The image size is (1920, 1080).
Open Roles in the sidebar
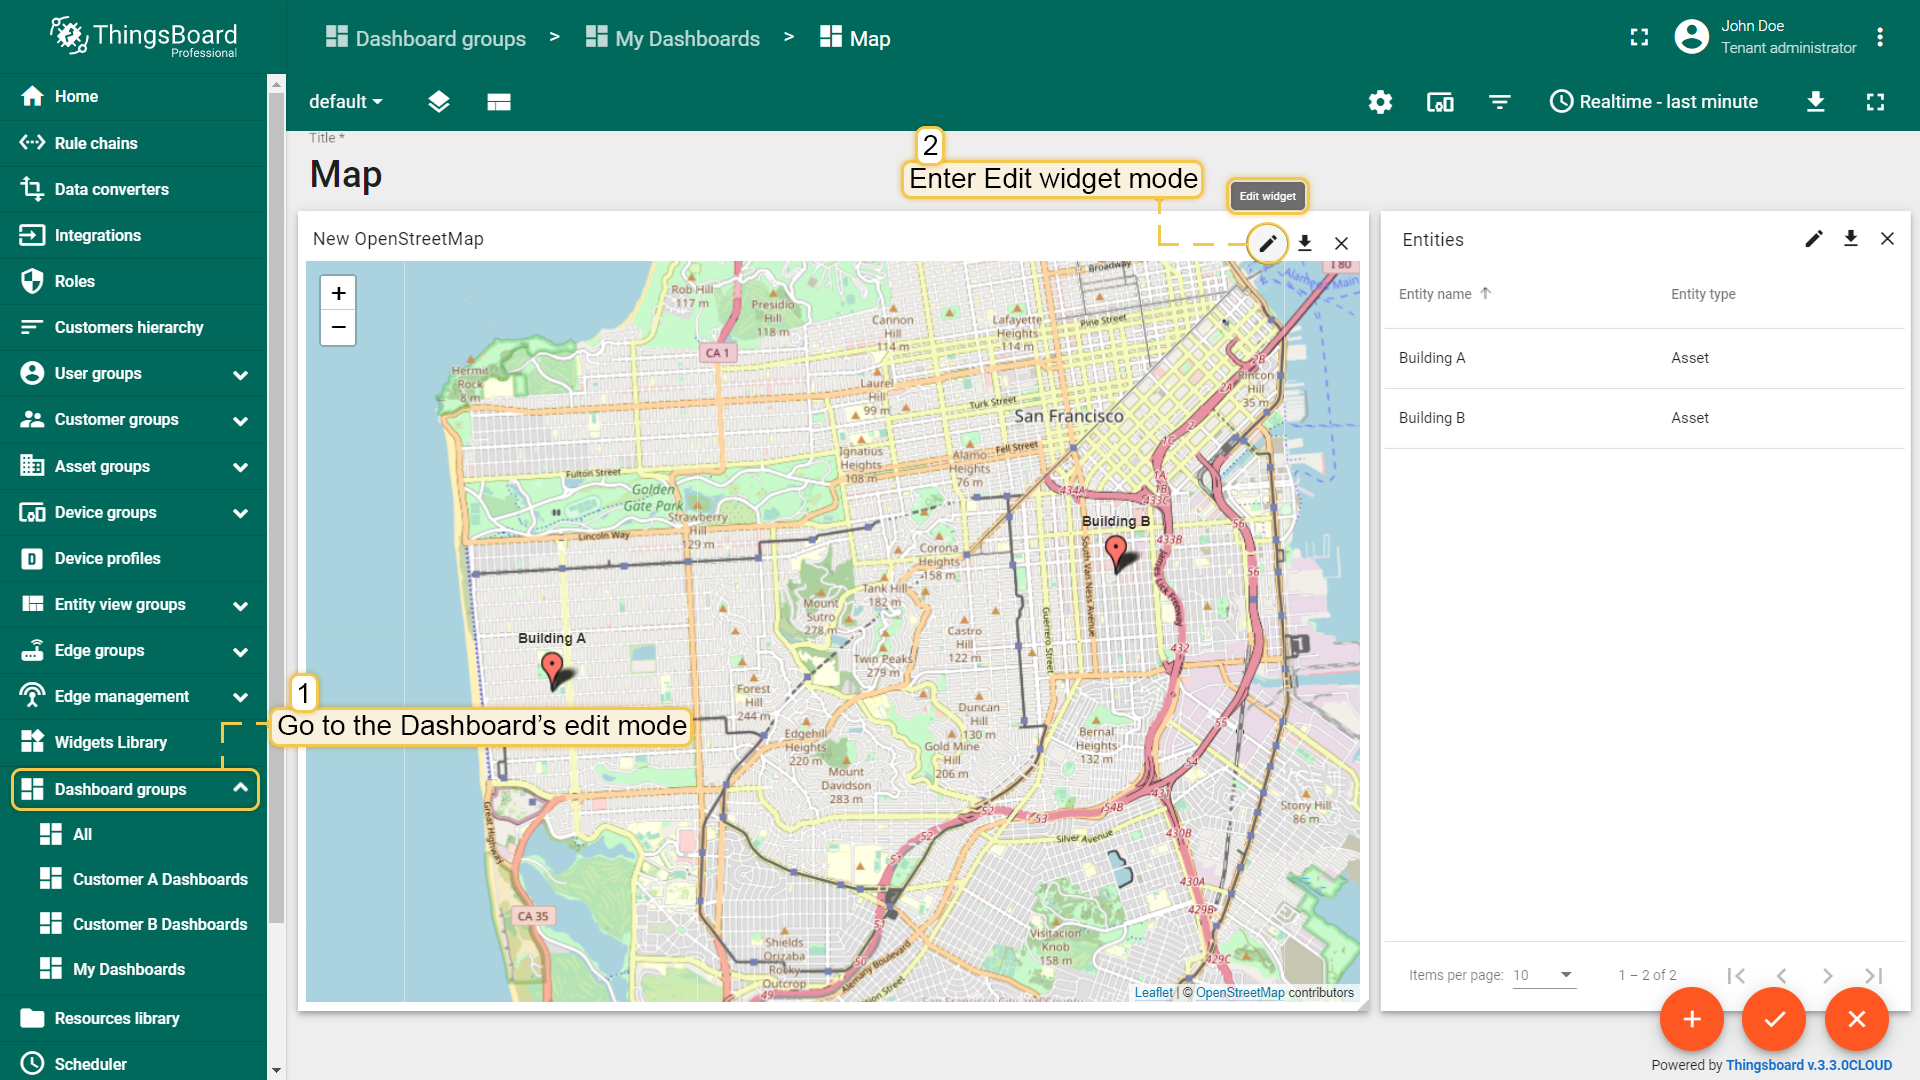(x=134, y=281)
